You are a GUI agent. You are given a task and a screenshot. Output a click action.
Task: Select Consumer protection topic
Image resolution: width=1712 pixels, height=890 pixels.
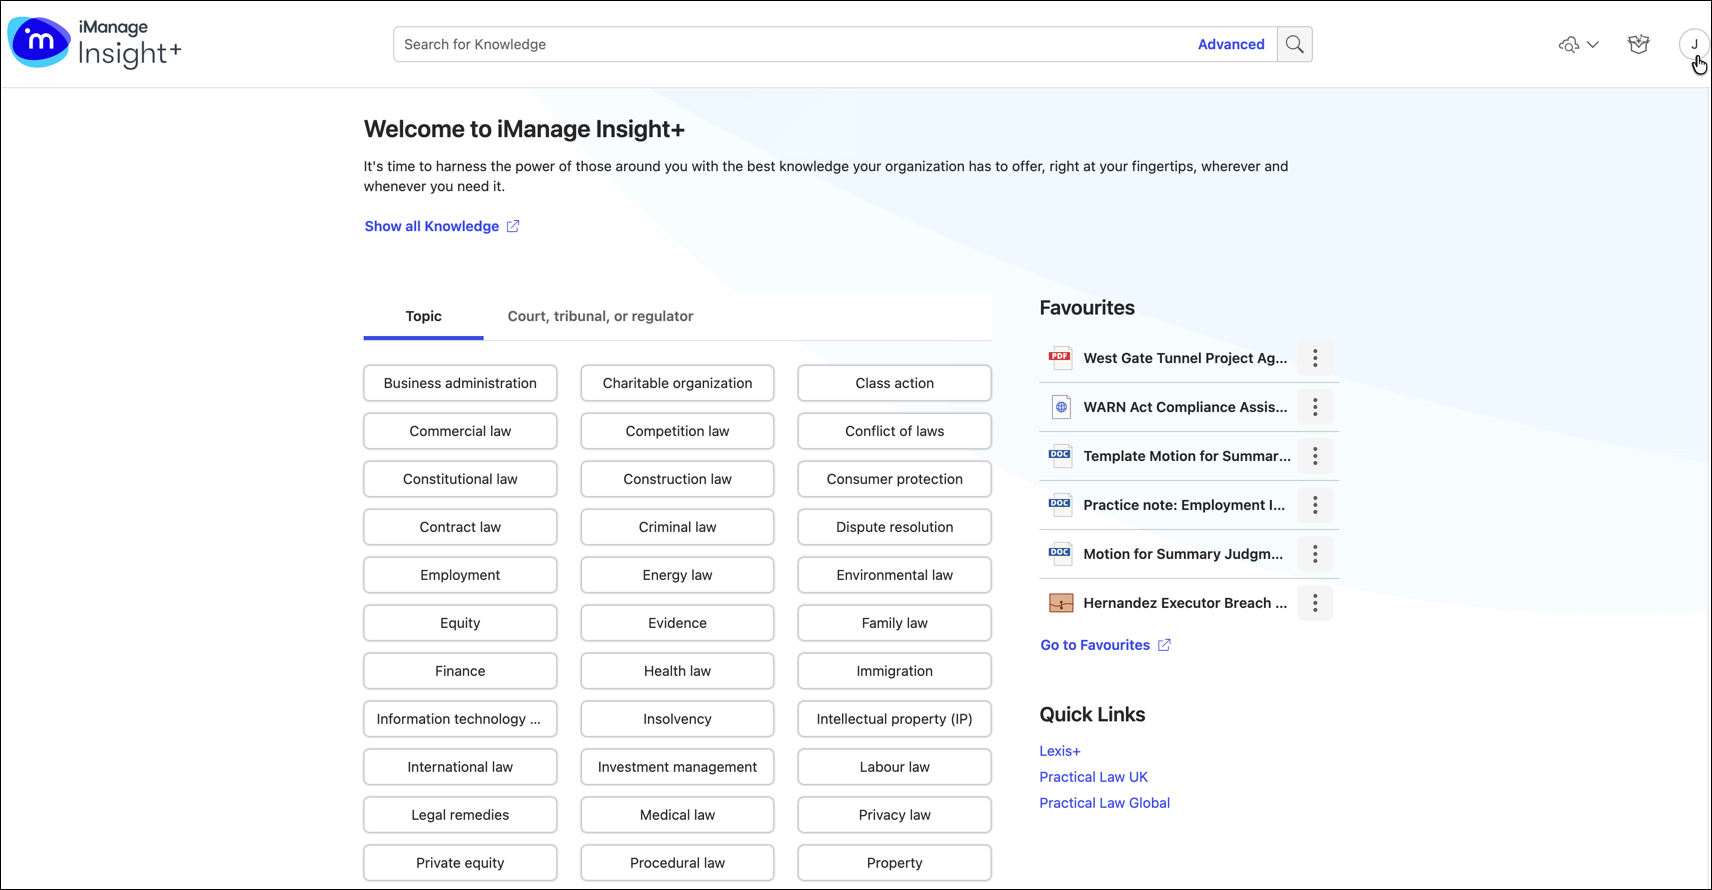(x=894, y=479)
